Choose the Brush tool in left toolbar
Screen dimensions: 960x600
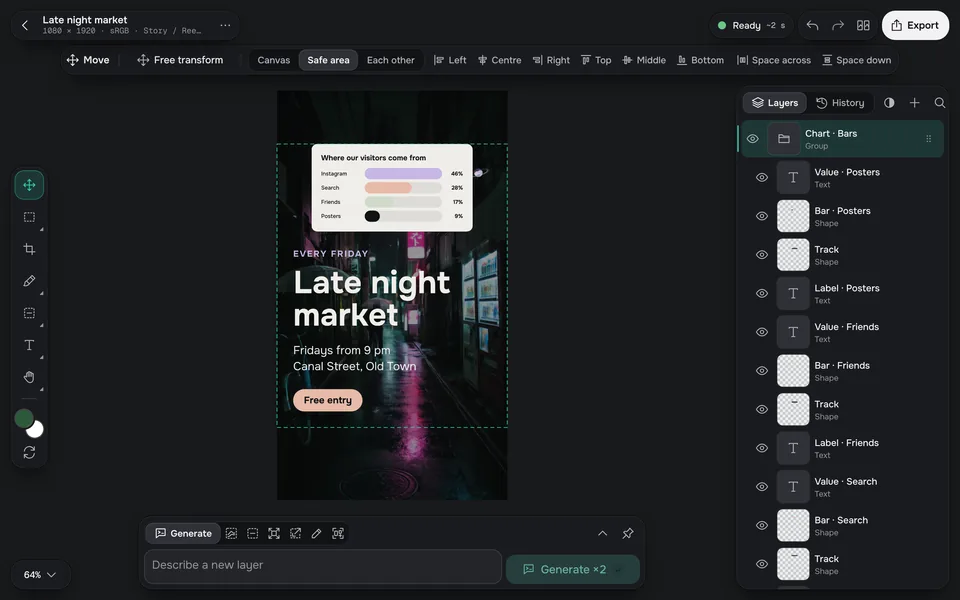click(29, 281)
